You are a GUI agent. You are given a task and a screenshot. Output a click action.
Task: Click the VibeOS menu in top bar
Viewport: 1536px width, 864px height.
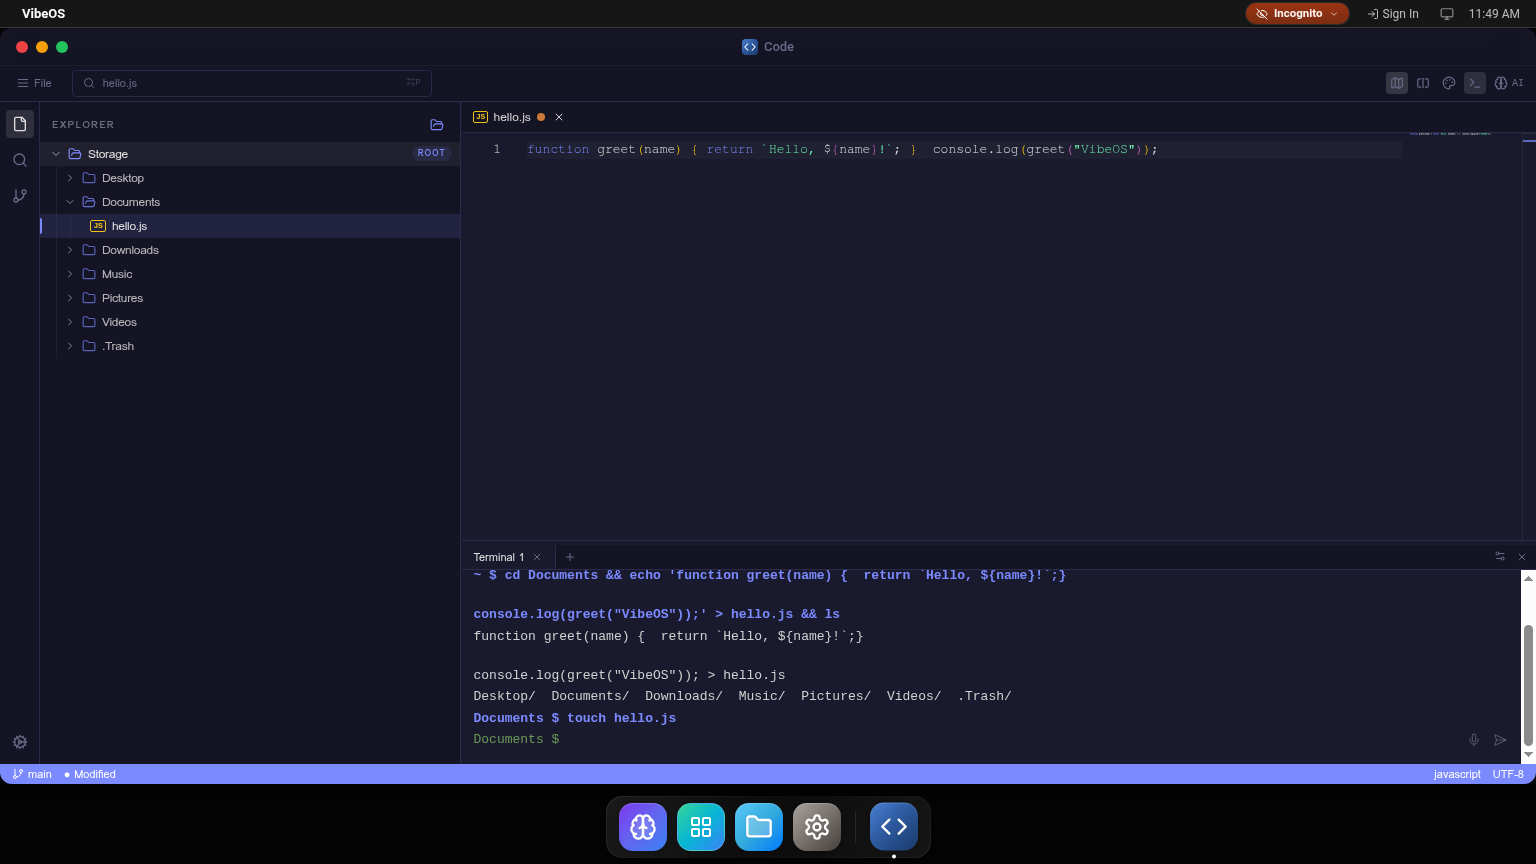point(44,14)
